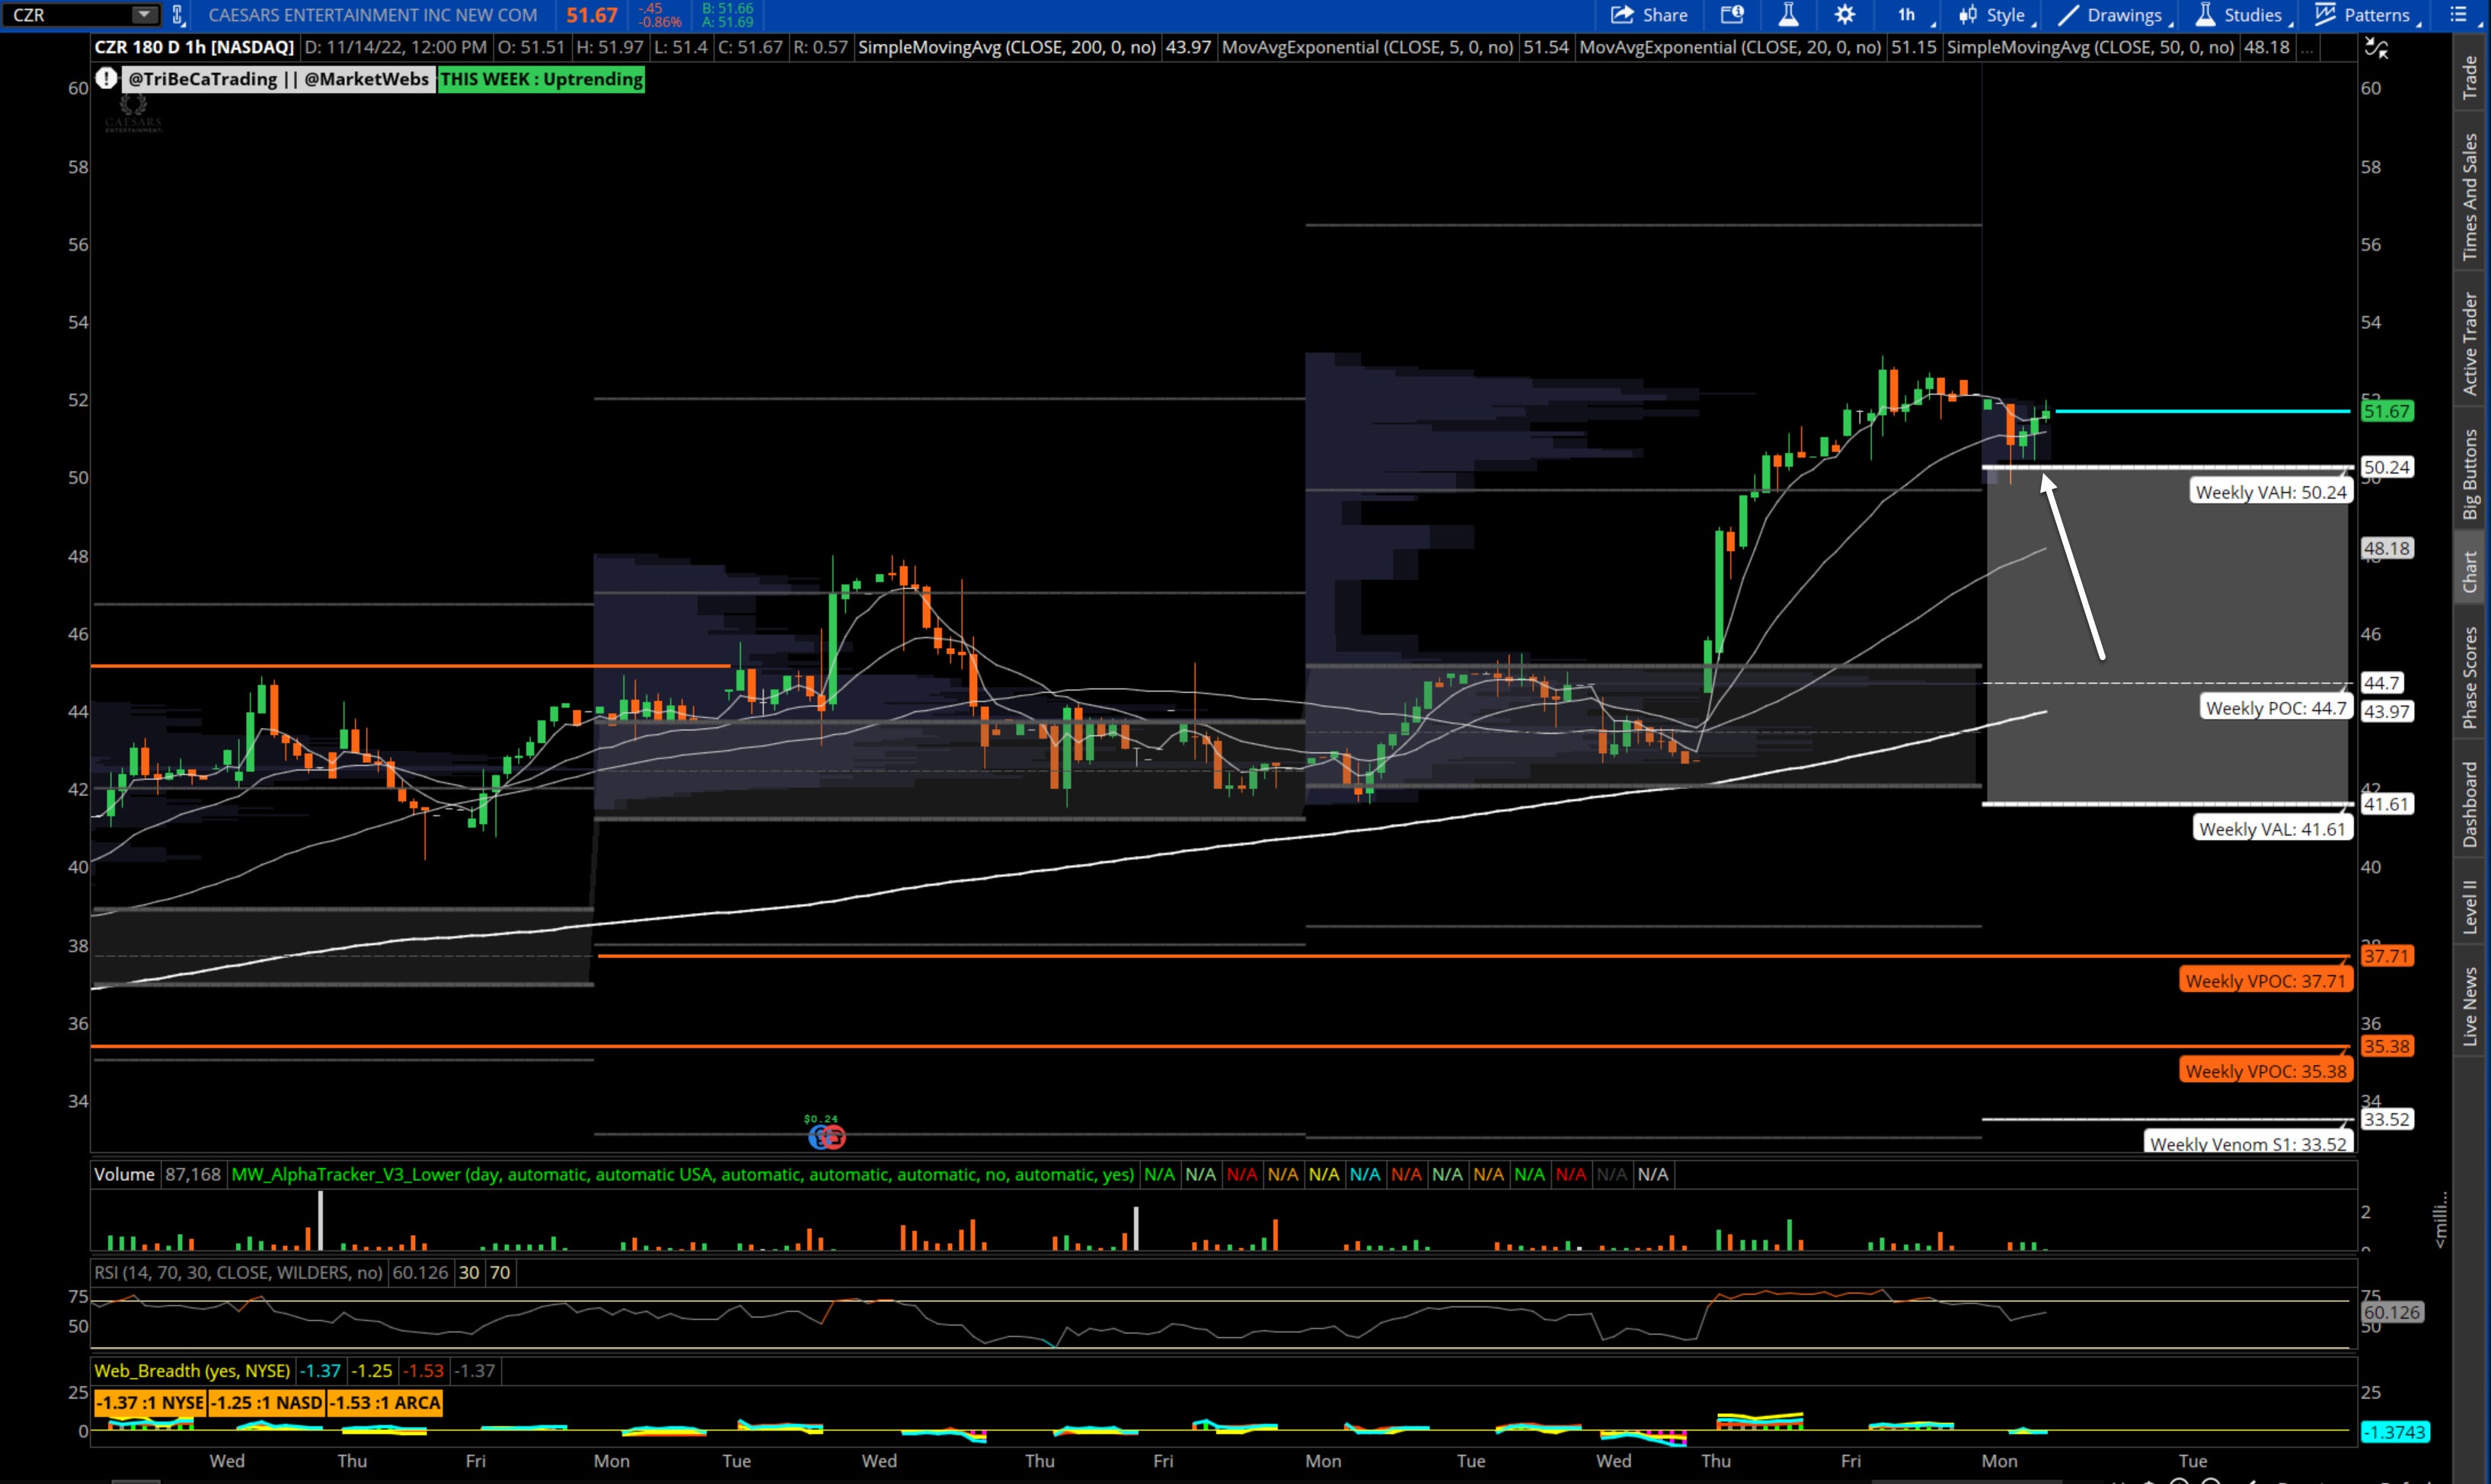Click the 48.18 SMA price bubble
2491x1484 pixels.
click(x=2386, y=548)
